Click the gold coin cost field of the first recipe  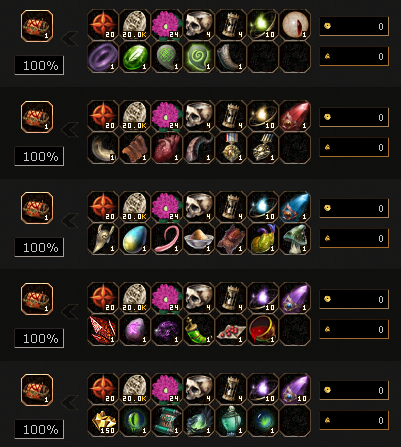coord(354,26)
